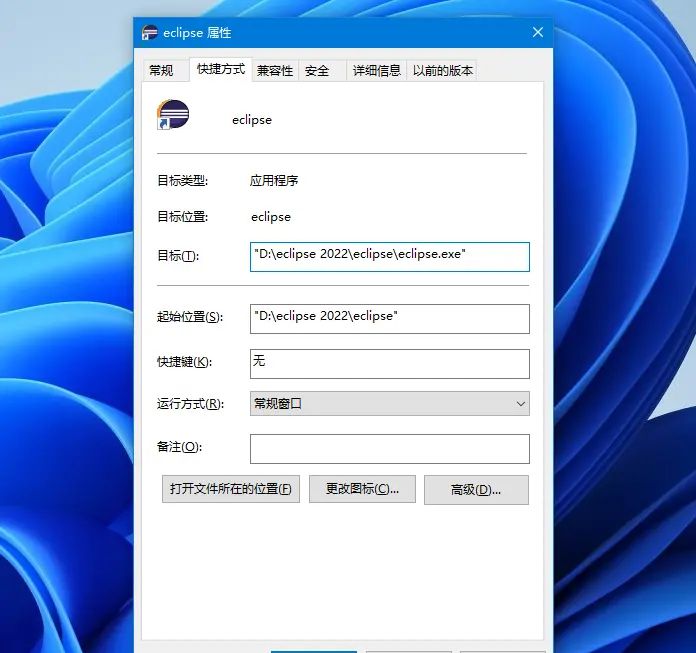696x653 pixels.
Task: Click the empty 备注 comment field
Action: point(389,448)
